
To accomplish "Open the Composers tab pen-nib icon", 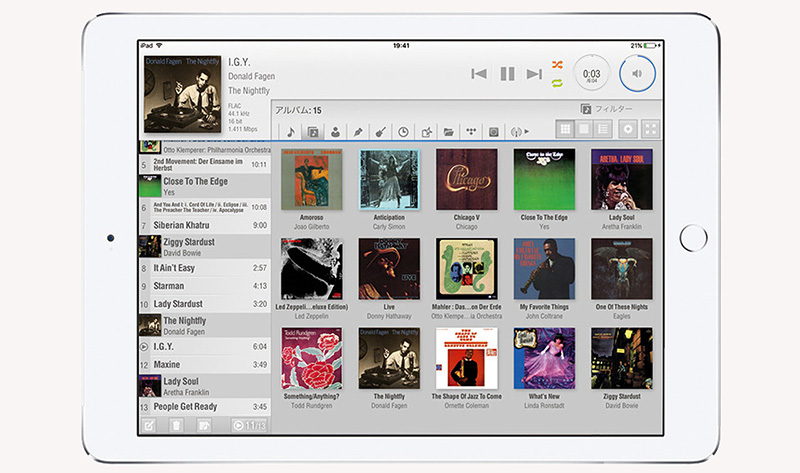I will tap(358, 132).
